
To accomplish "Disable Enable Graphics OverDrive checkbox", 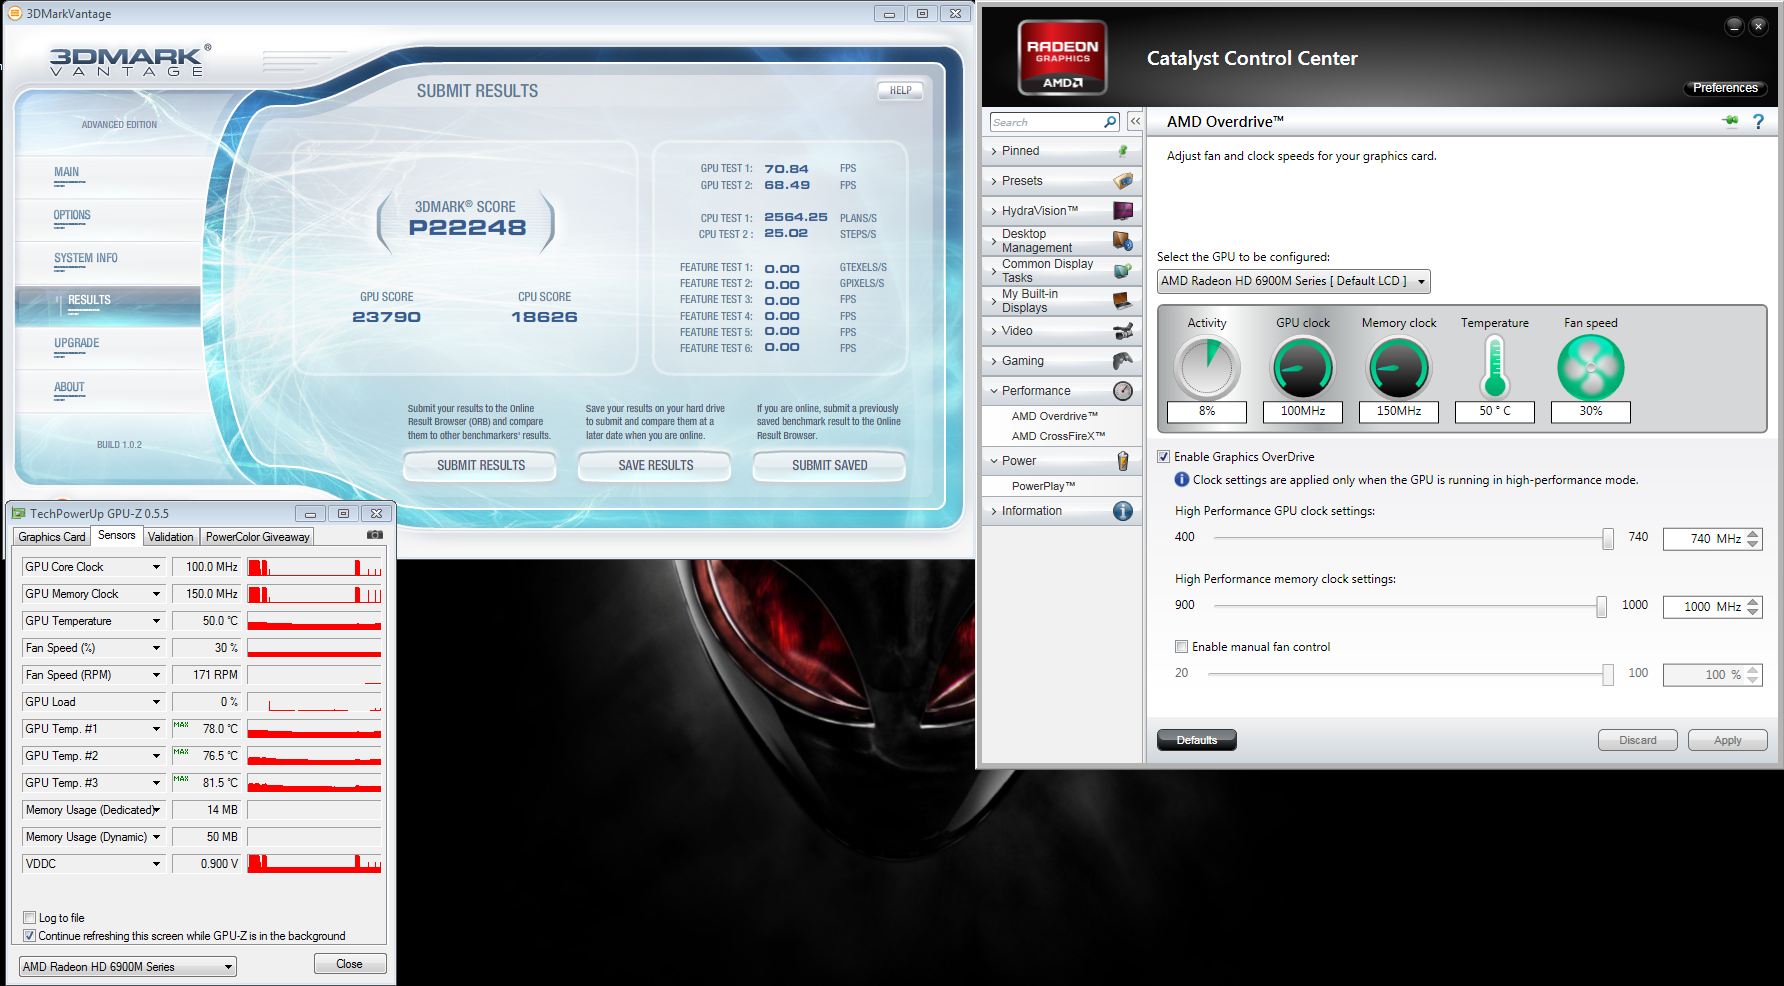I will (1164, 457).
